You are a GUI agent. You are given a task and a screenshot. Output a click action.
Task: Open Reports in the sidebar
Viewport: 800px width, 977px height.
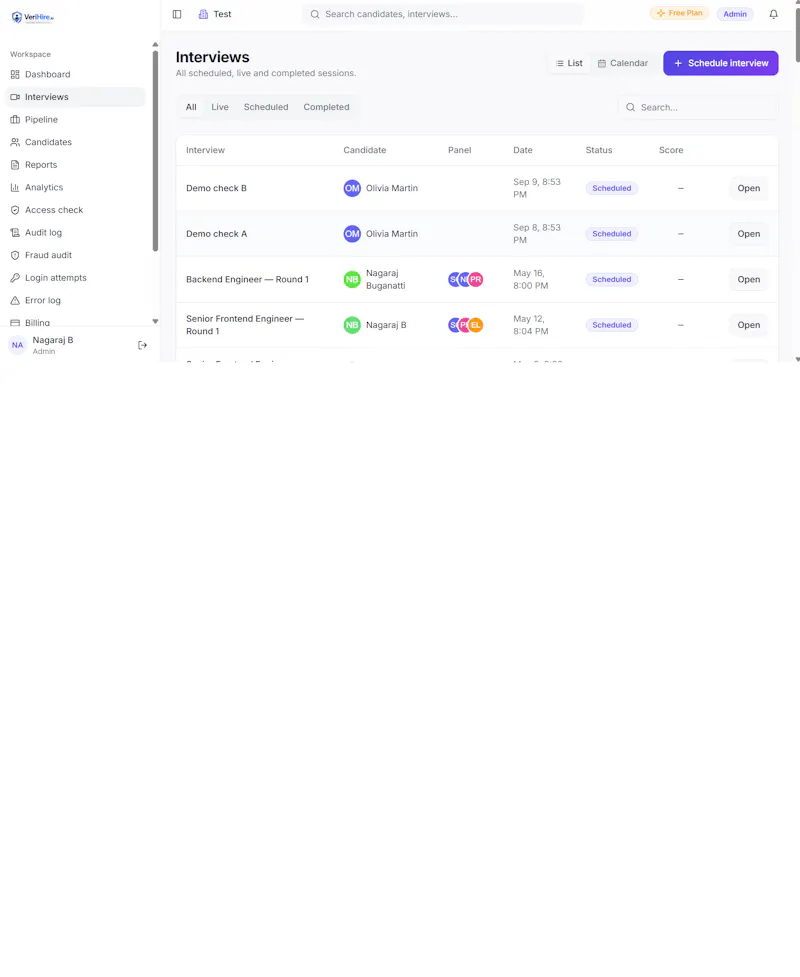pyautogui.click(x=75, y=164)
